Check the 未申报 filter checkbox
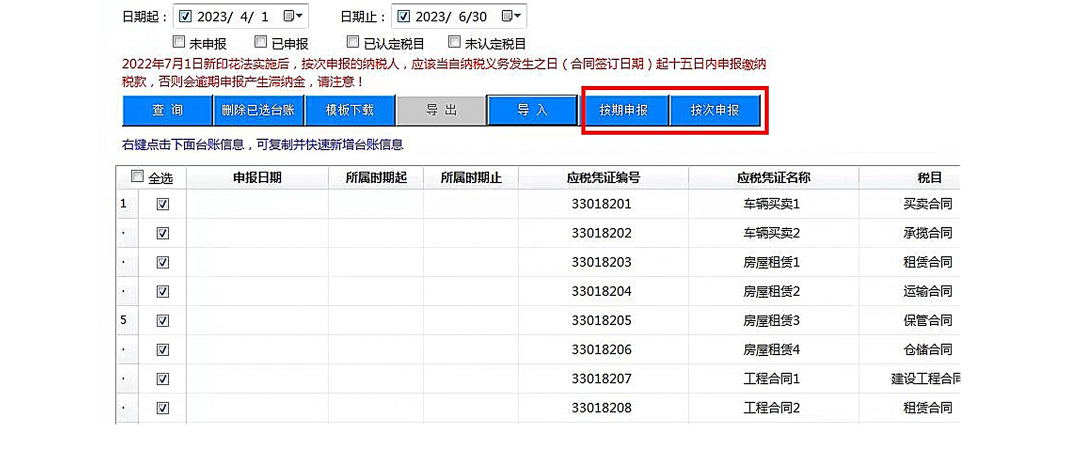 coord(179,43)
